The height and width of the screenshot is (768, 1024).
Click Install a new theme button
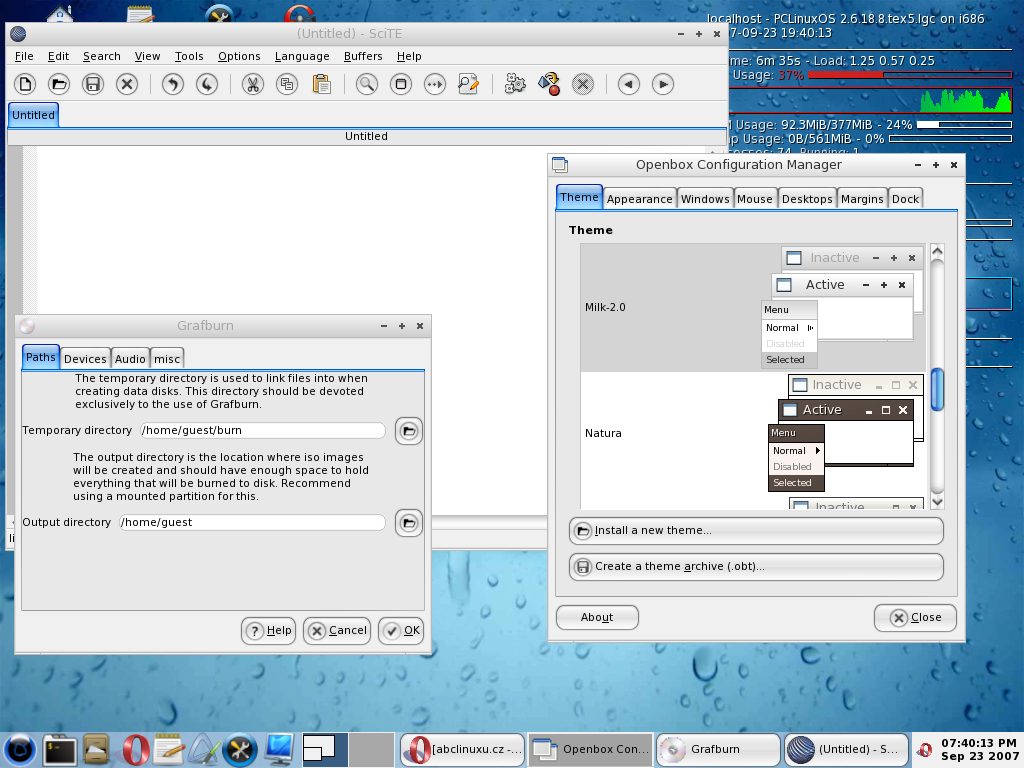[x=756, y=531]
